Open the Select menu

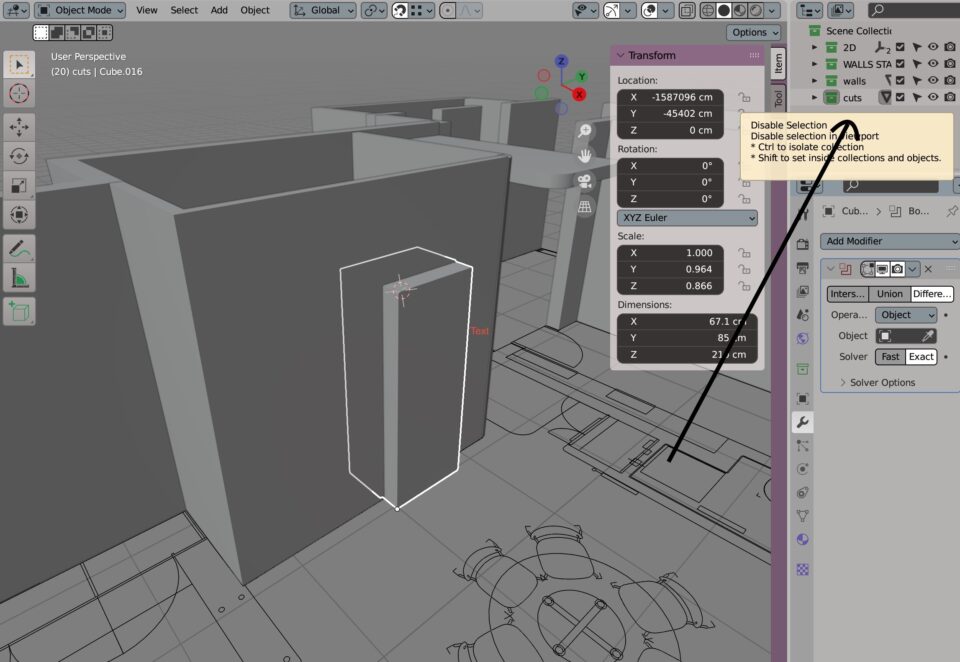pyautogui.click(x=184, y=10)
